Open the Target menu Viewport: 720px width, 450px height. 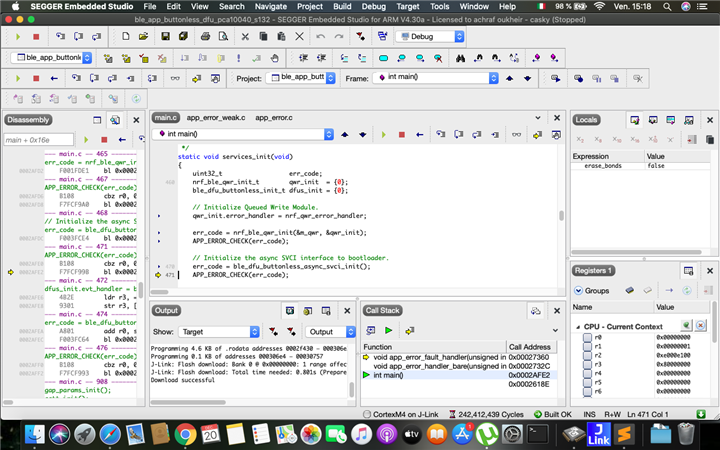click(x=407, y=6)
